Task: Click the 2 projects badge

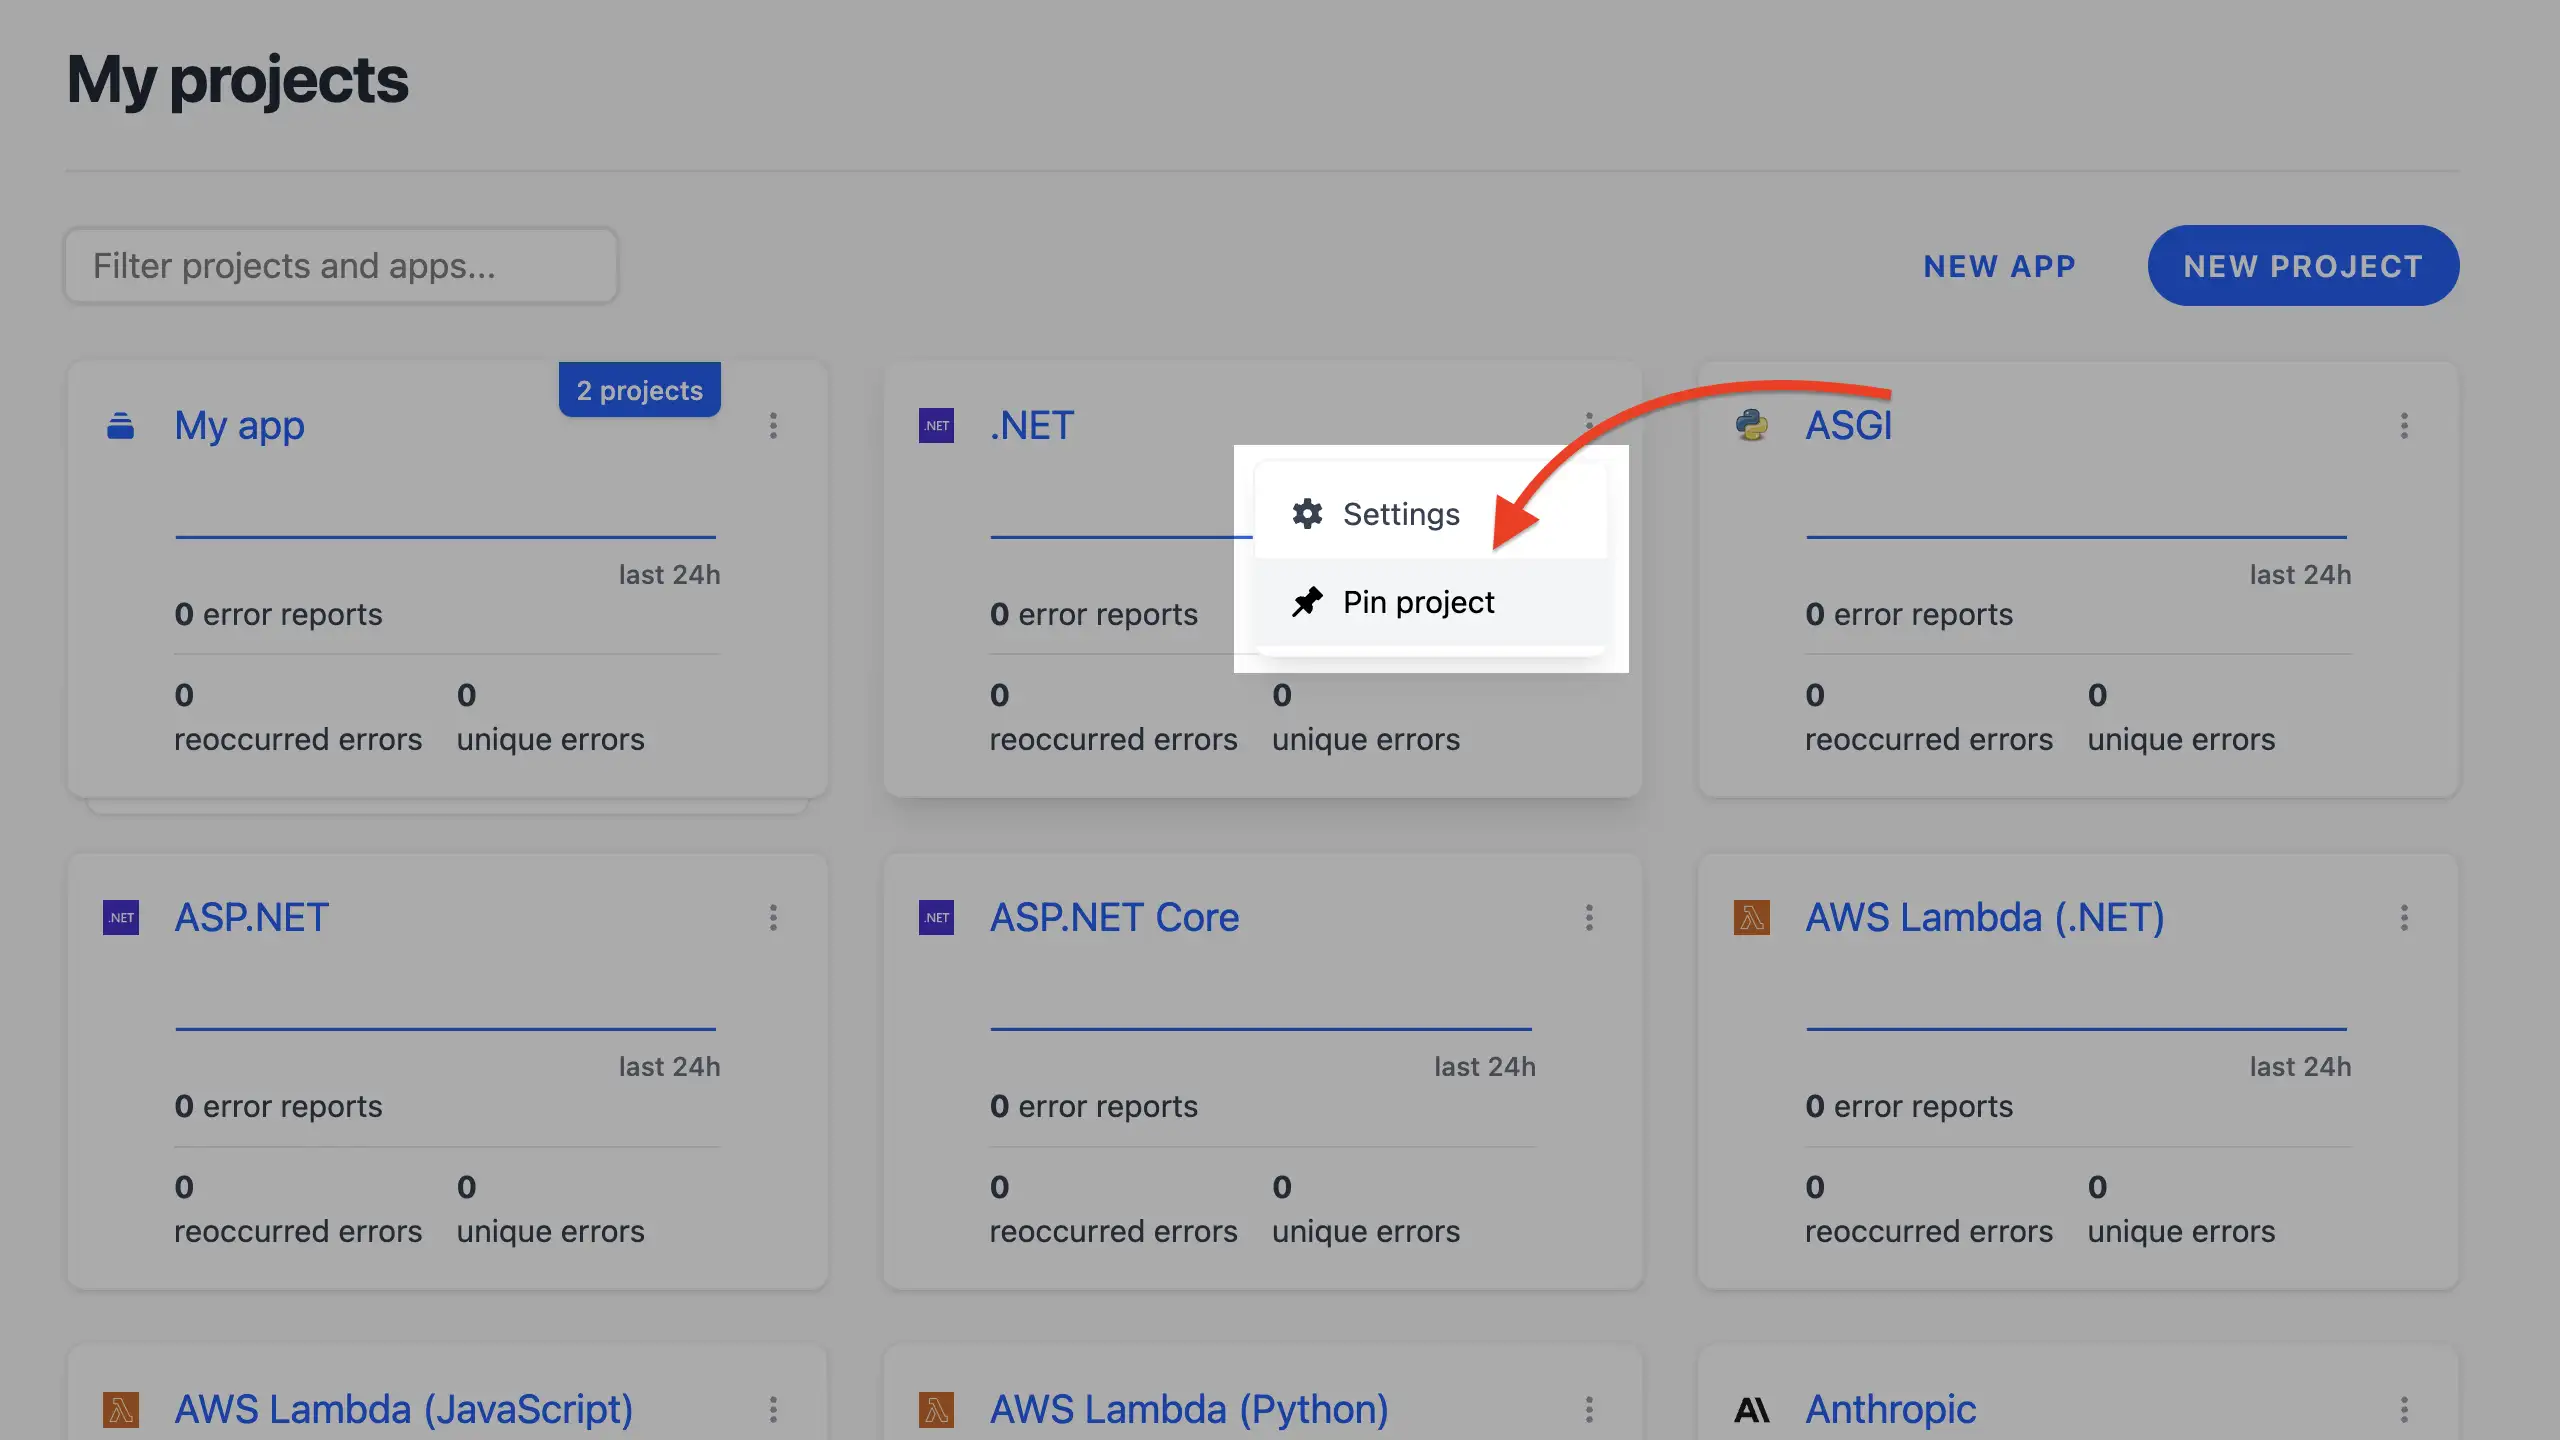Action: tap(640, 390)
